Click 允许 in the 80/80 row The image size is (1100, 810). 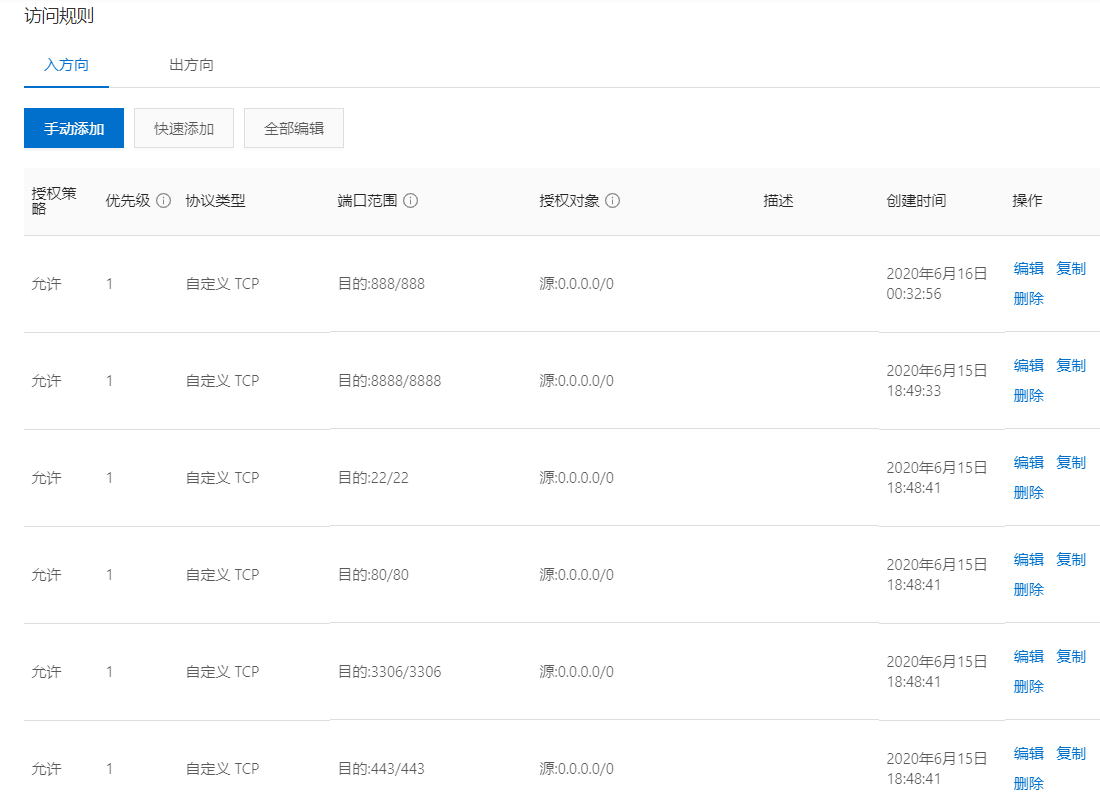click(x=46, y=575)
